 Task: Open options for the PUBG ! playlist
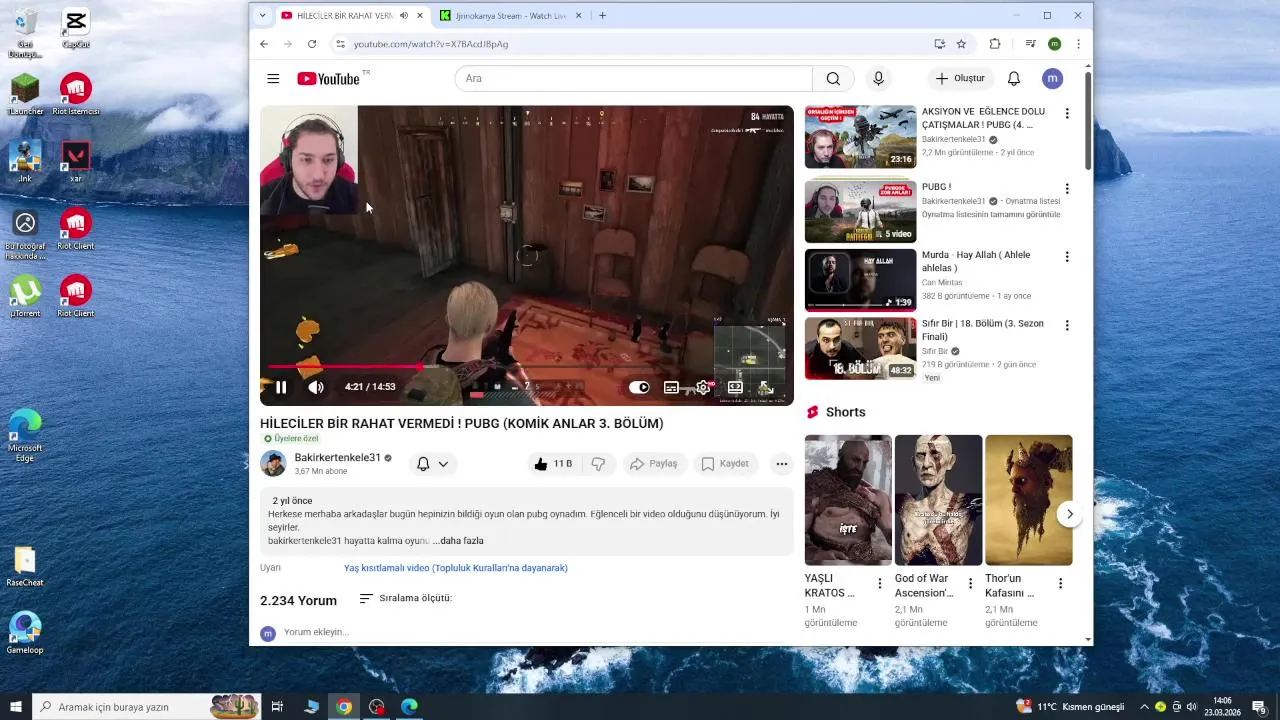point(1067,189)
